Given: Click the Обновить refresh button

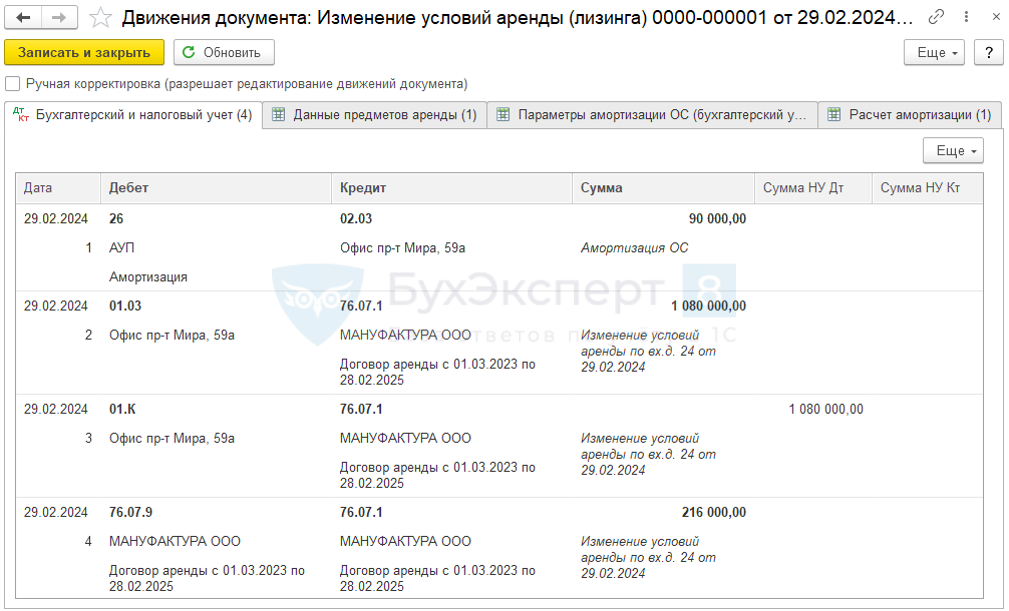Looking at the screenshot, I should (223, 53).
